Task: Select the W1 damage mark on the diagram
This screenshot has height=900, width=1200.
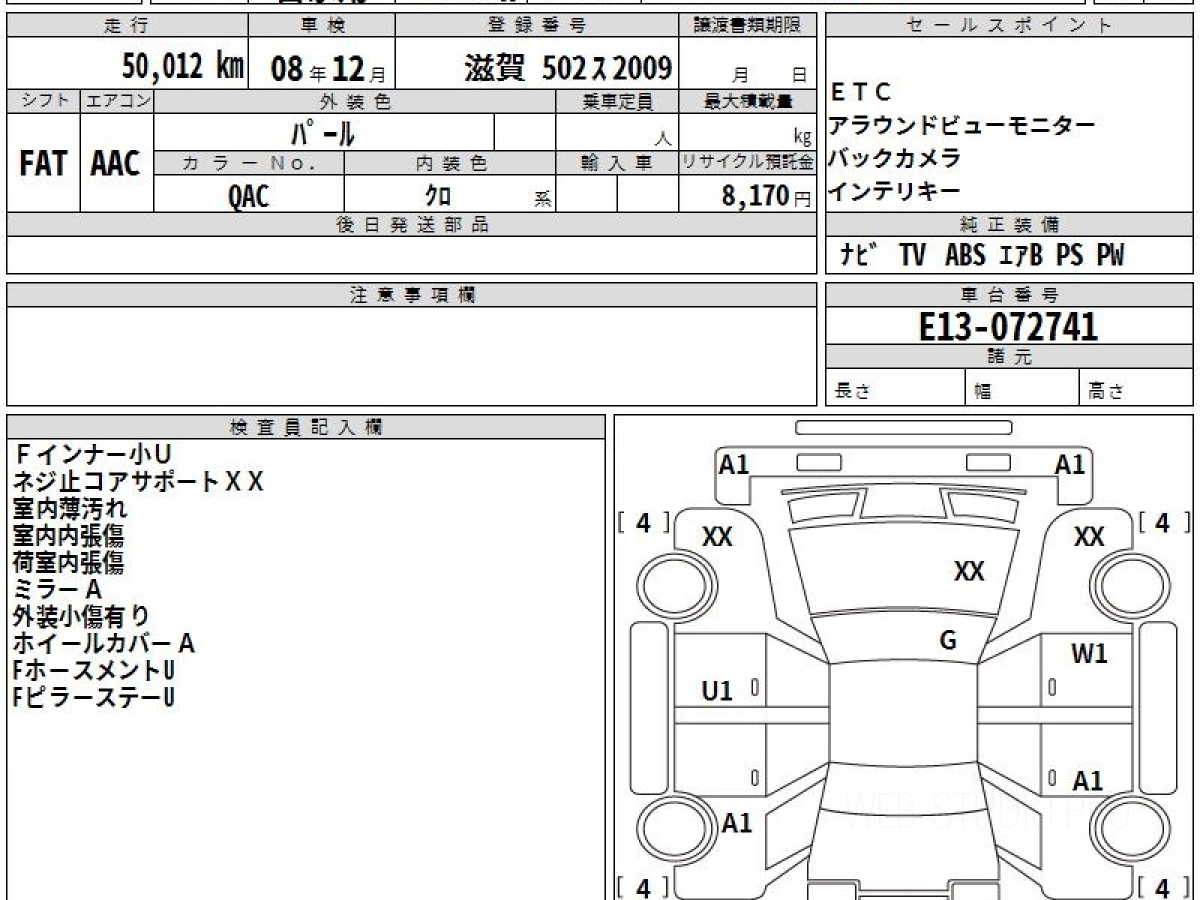Action: coord(1089,655)
